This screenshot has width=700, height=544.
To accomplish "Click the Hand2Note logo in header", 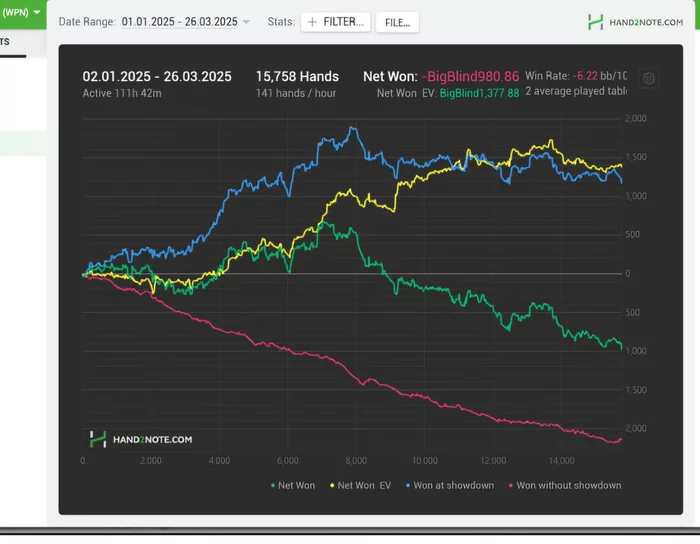I will pos(636,21).
